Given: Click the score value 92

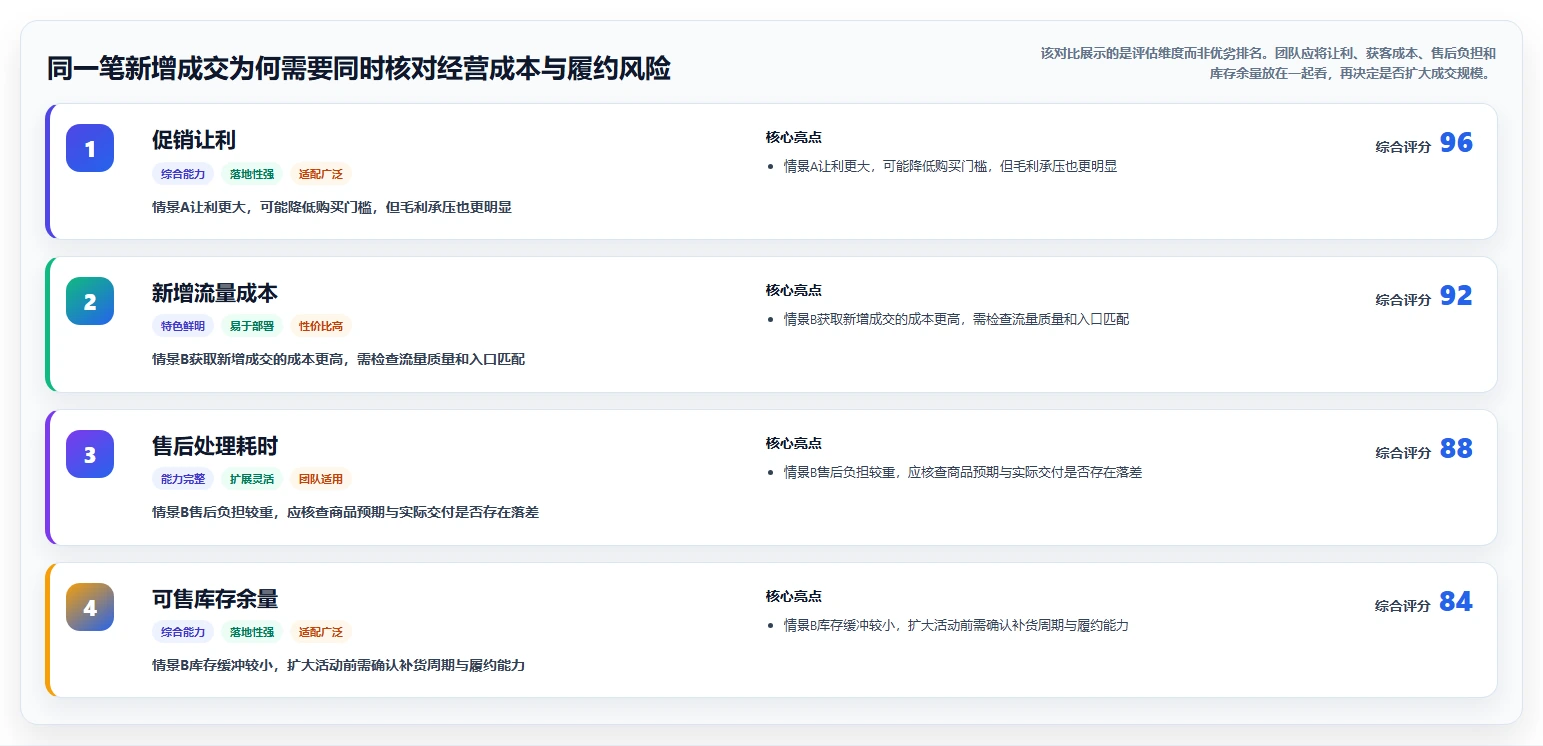Looking at the screenshot, I should (x=1456, y=296).
